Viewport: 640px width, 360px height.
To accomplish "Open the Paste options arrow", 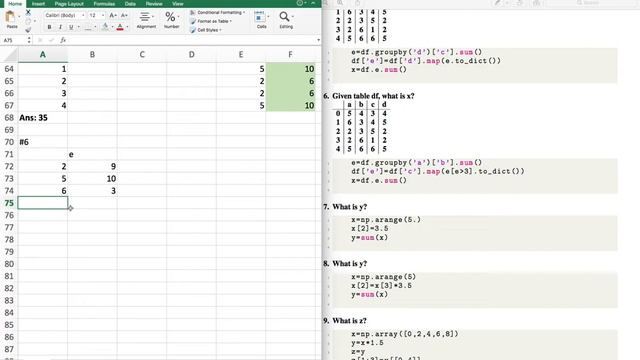I will point(19,17).
